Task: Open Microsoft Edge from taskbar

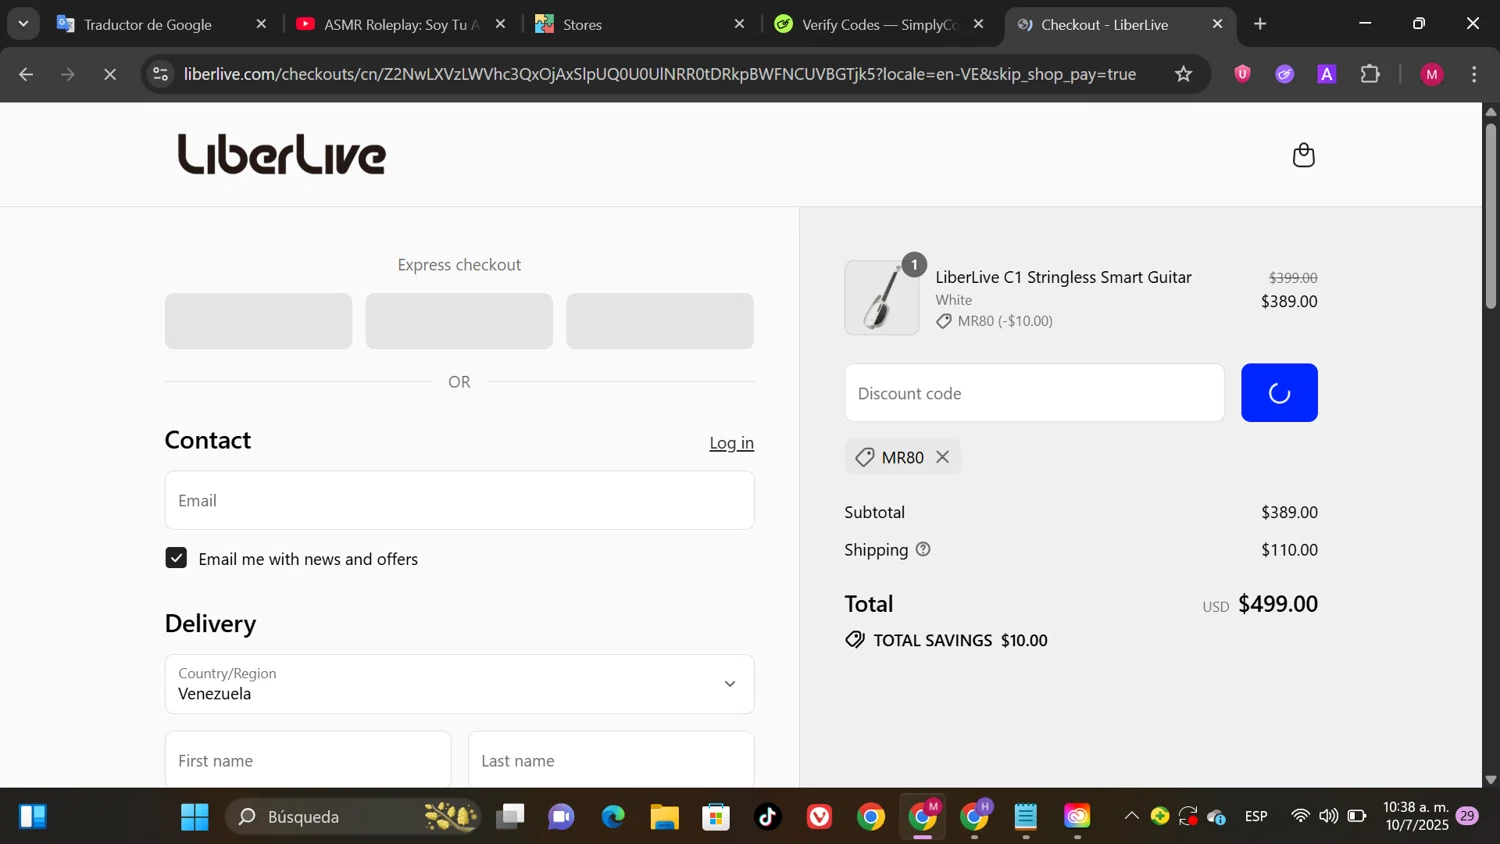Action: pyautogui.click(x=613, y=817)
